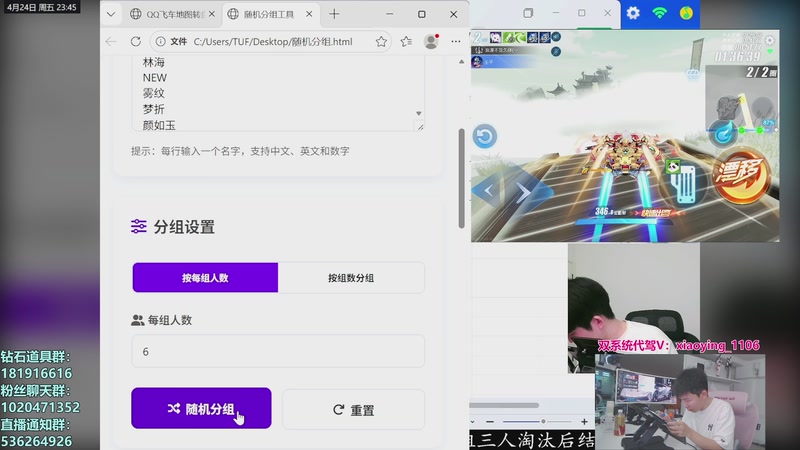Tap the nitro boost bottle button in game
The height and width of the screenshot is (450, 800).
(685, 183)
